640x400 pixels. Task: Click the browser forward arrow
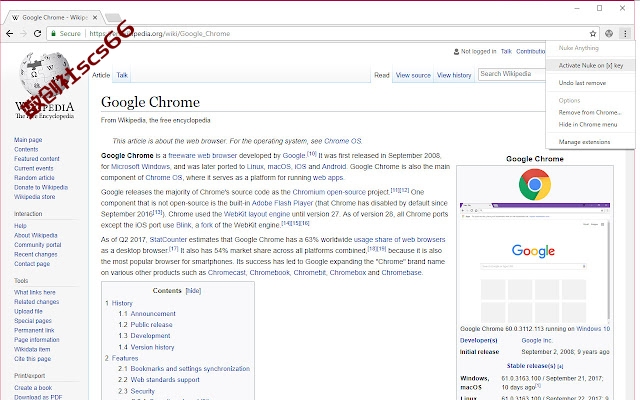tap(24, 33)
